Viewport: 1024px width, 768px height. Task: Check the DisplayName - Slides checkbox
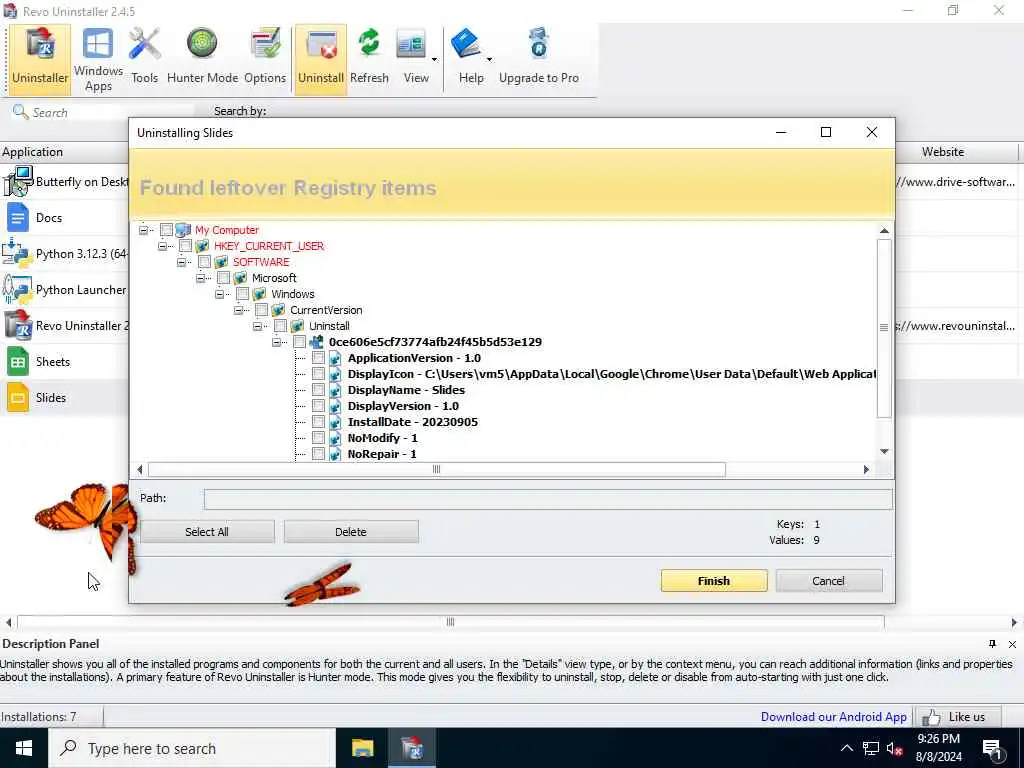pyautogui.click(x=318, y=390)
